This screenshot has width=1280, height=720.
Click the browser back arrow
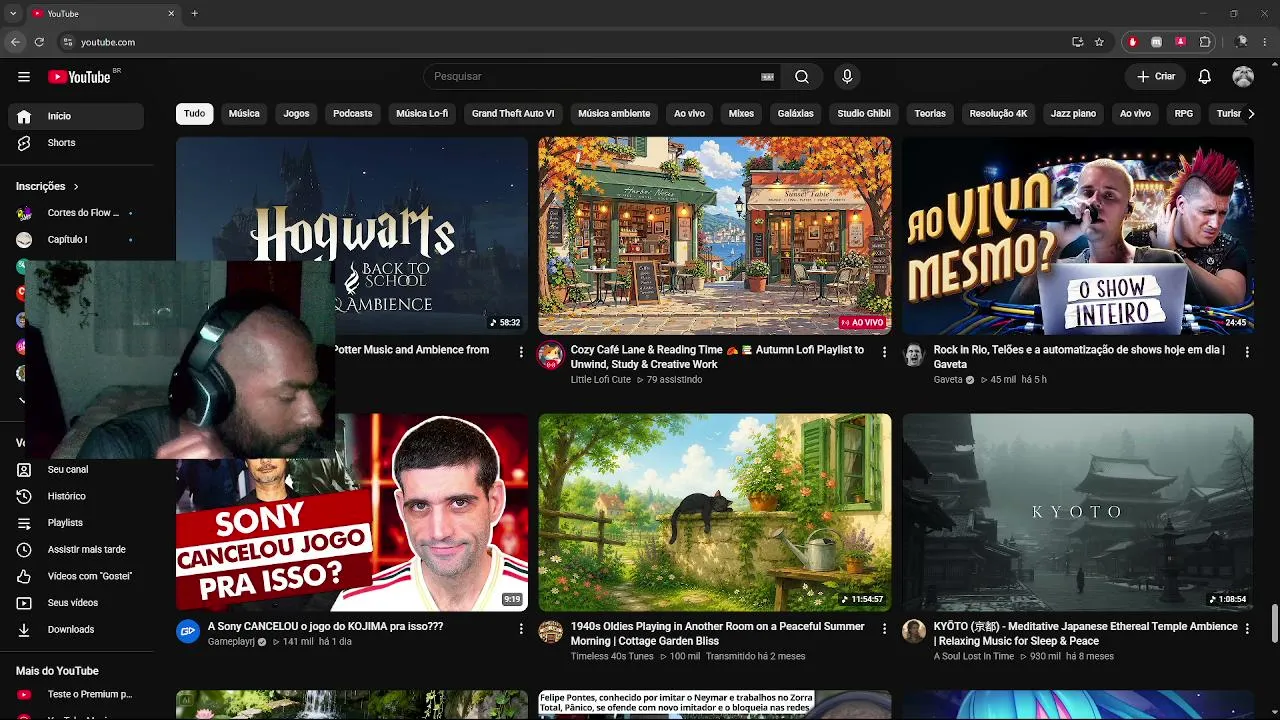point(15,42)
